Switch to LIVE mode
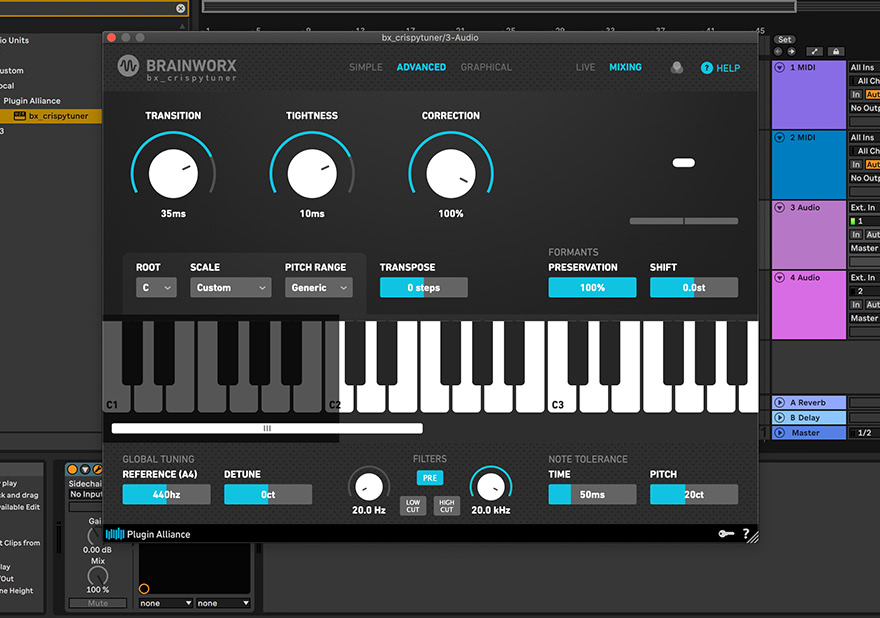880x618 pixels. pyautogui.click(x=585, y=67)
